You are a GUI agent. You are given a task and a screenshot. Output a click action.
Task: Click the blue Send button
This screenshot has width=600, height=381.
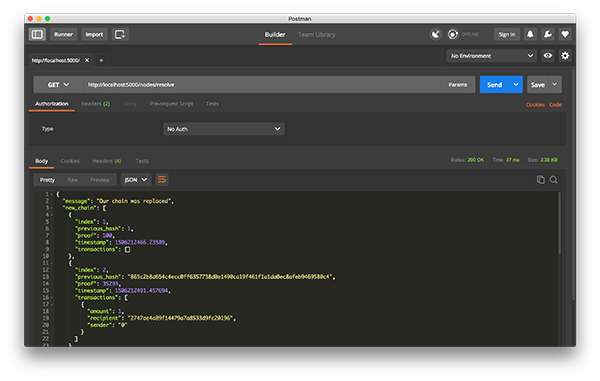point(494,85)
